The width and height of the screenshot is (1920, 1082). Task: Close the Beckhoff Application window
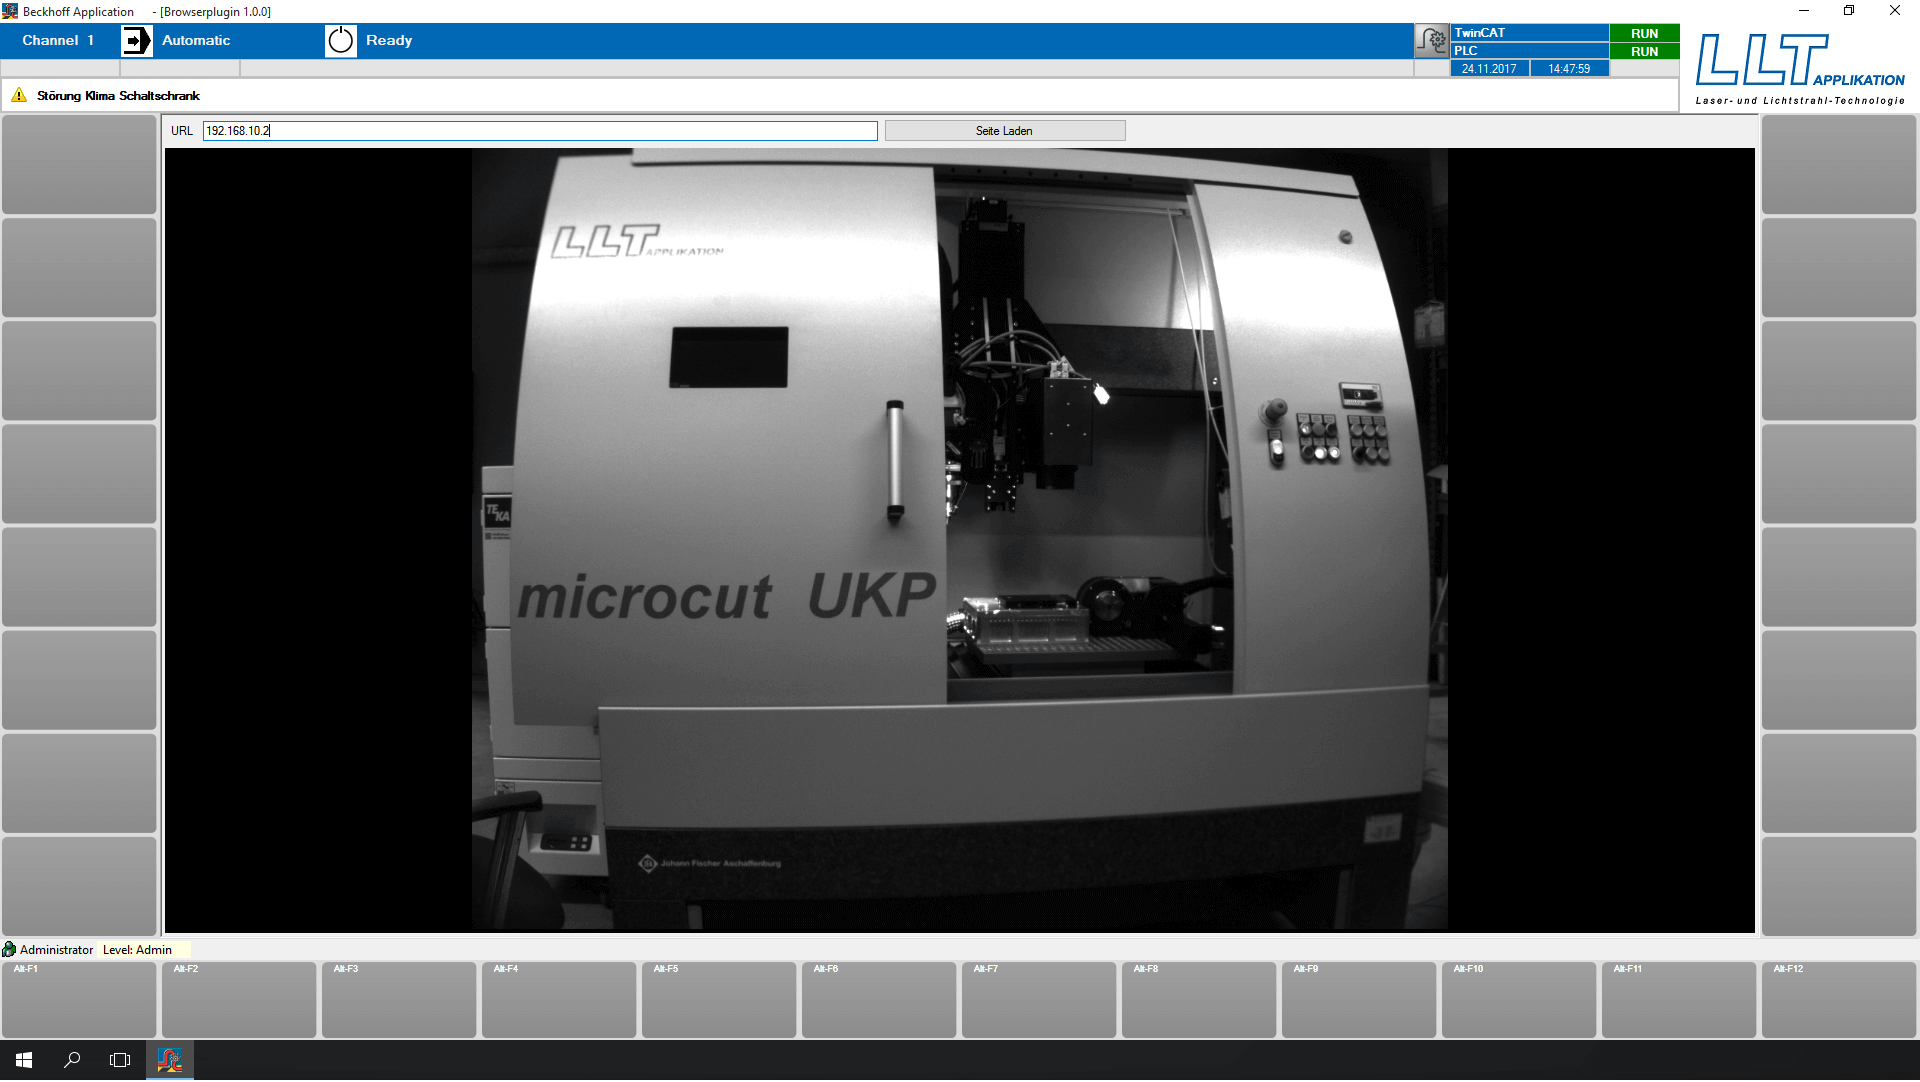click(x=1895, y=11)
